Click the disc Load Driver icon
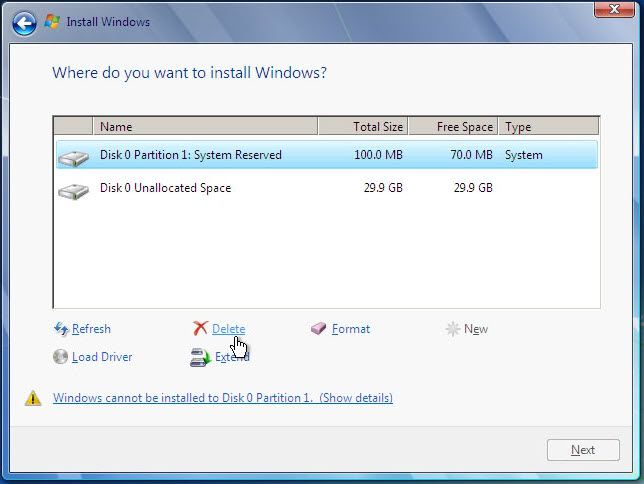This screenshot has height=484, width=644. [x=60, y=357]
